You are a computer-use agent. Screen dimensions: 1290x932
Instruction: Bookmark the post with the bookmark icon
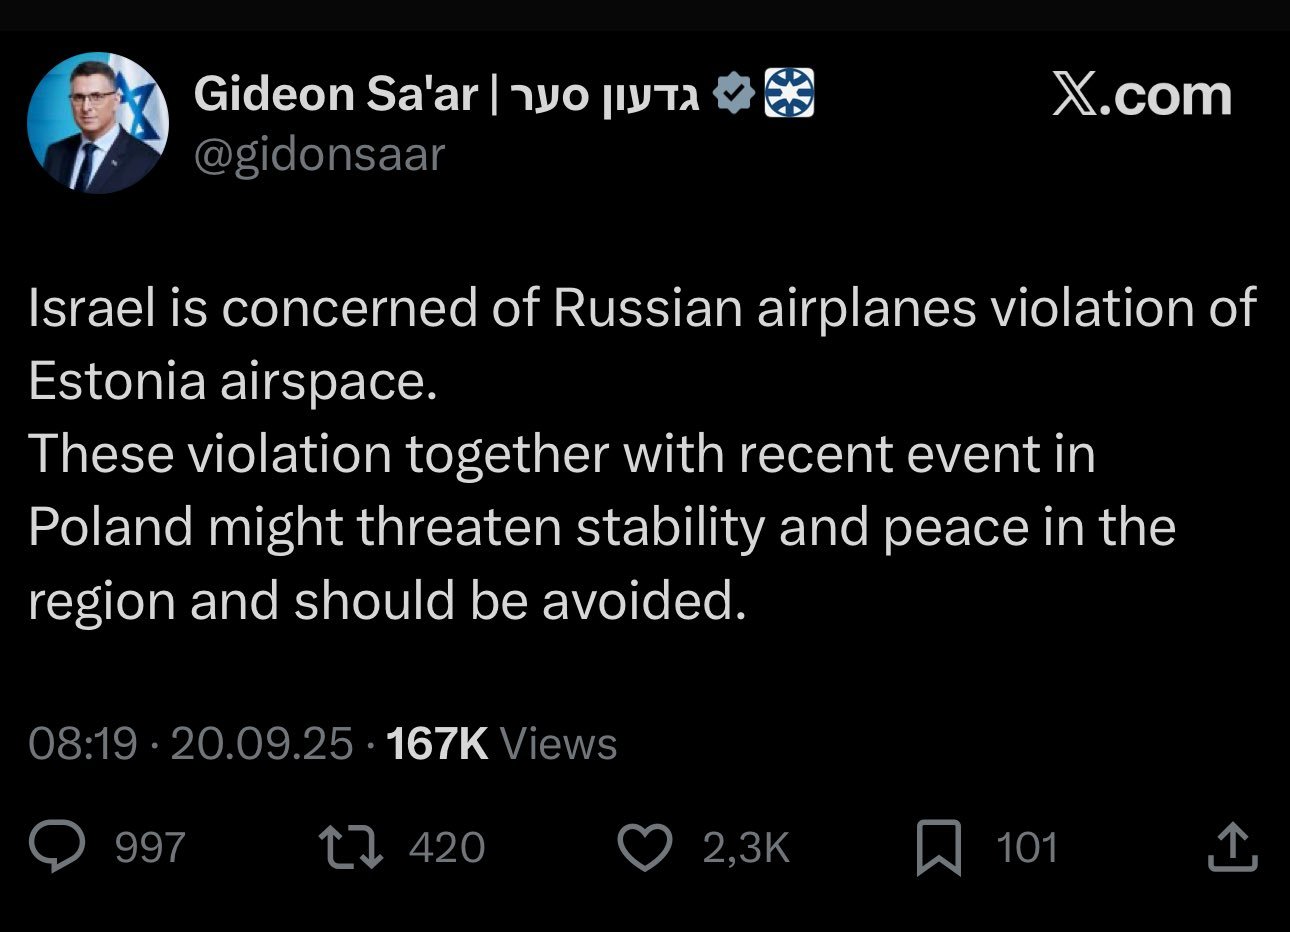pos(939,847)
